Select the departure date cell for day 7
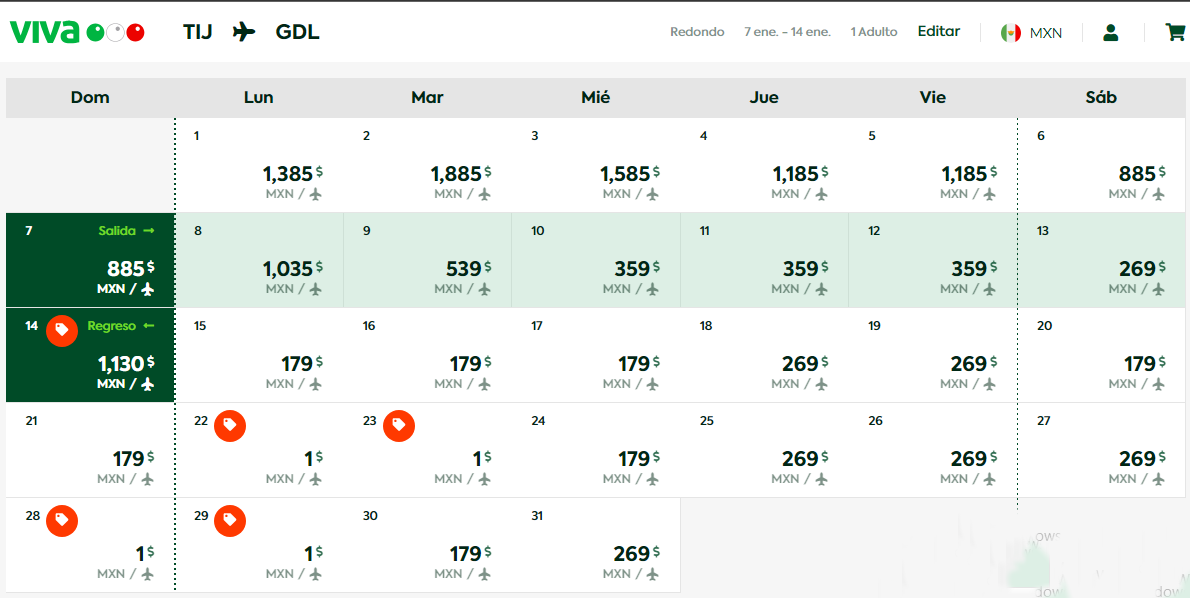 tap(90, 260)
